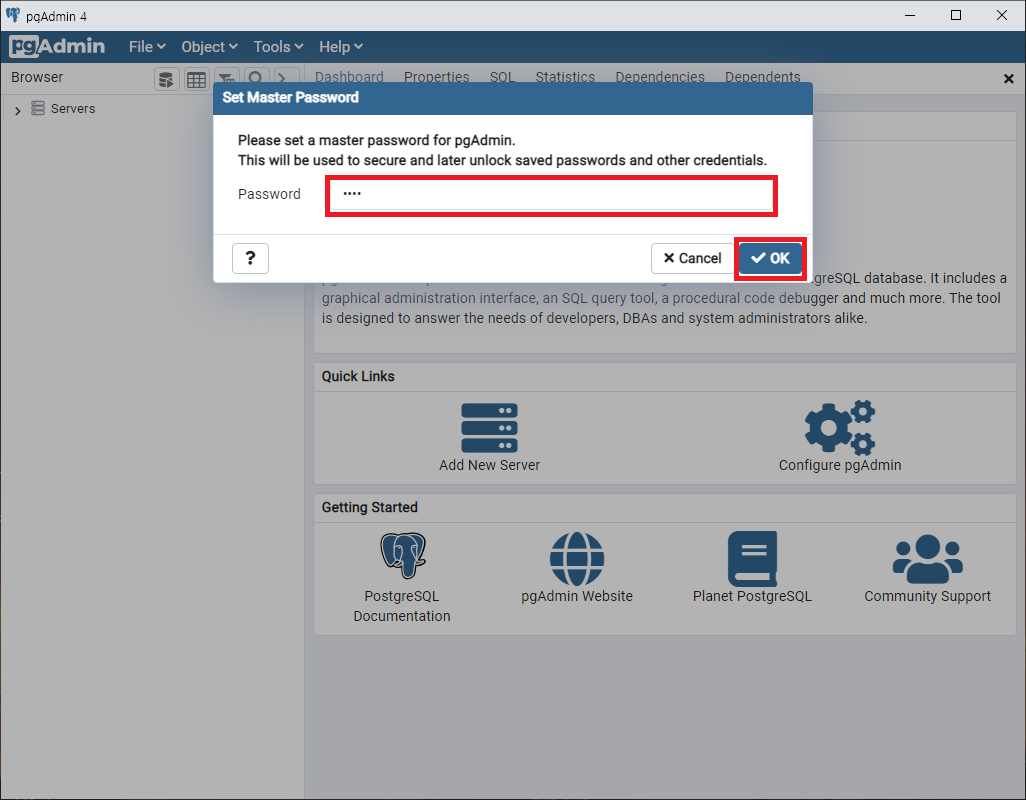Click the Community Support people icon
The image size is (1026, 800).
click(x=927, y=559)
